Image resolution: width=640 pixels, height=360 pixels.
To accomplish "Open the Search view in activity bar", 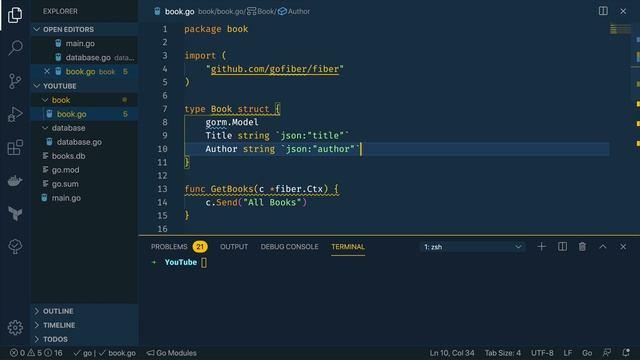I will click(x=15, y=48).
